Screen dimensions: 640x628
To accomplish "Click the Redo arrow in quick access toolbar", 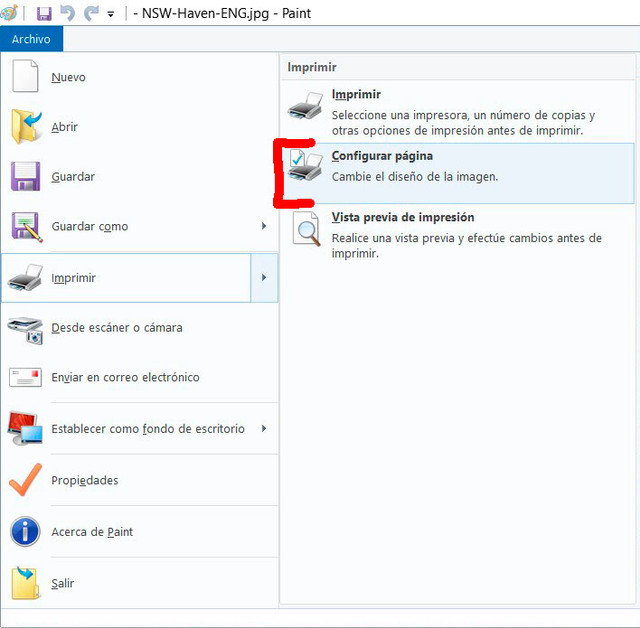I will coord(91,13).
